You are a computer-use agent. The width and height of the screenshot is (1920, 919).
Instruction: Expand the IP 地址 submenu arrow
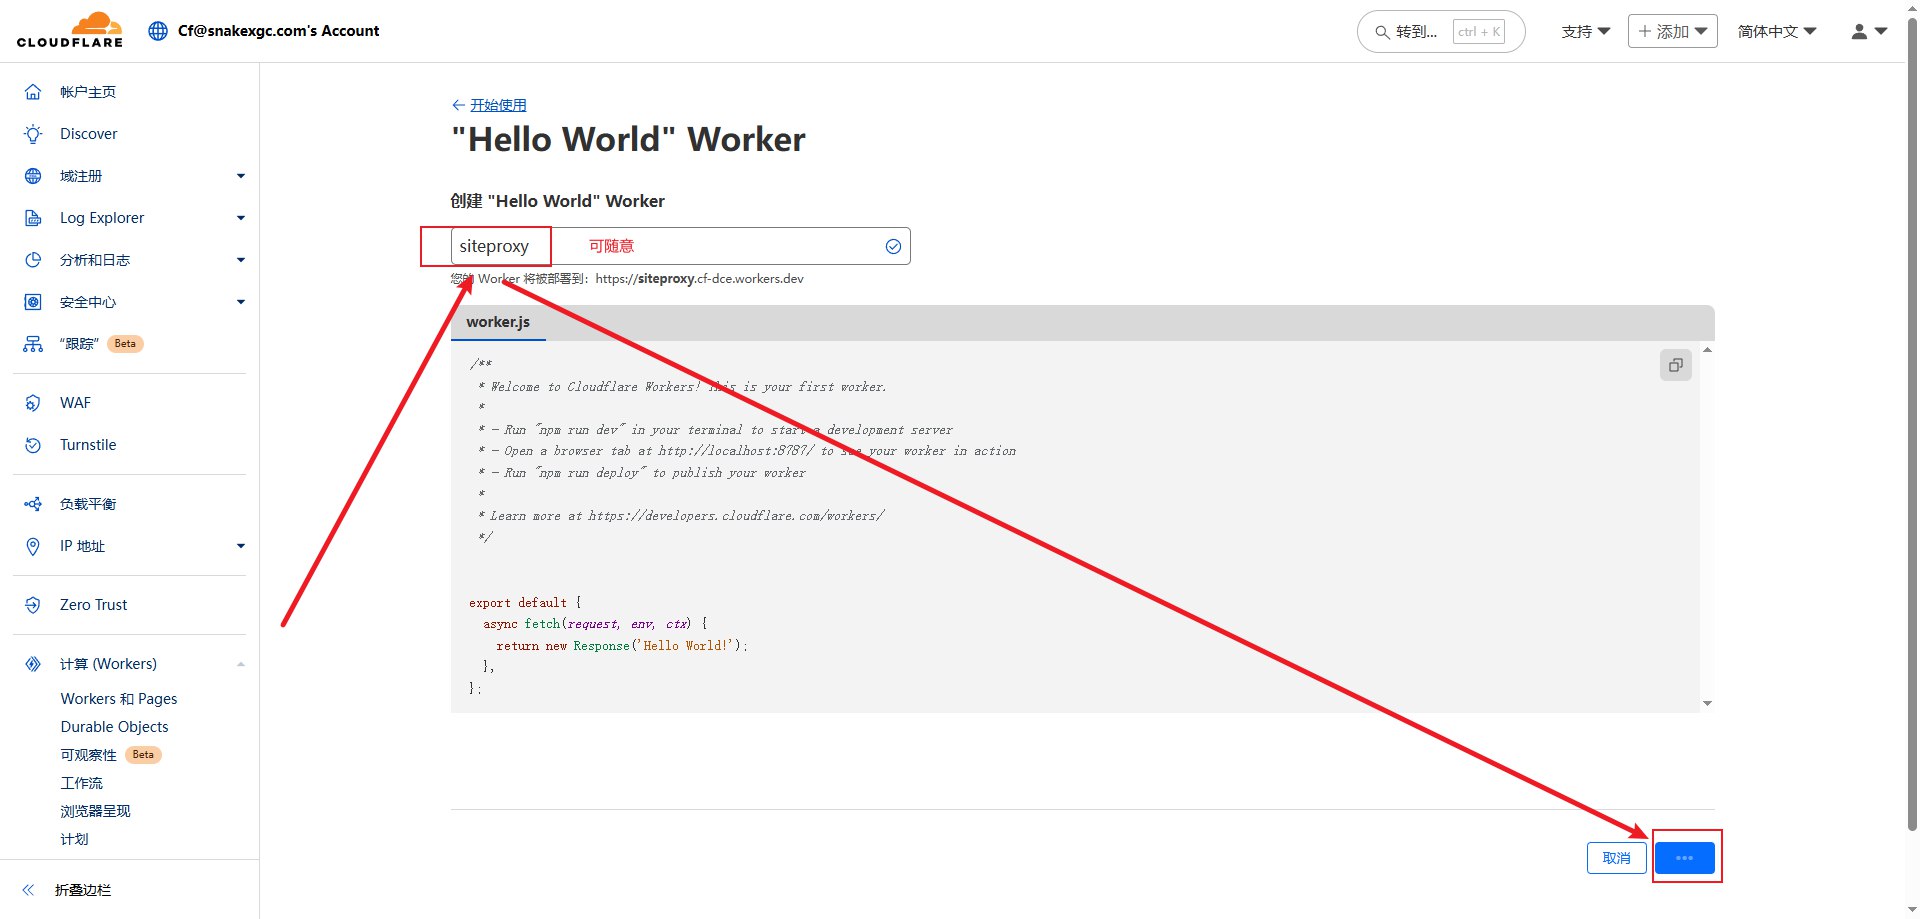(241, 546)
